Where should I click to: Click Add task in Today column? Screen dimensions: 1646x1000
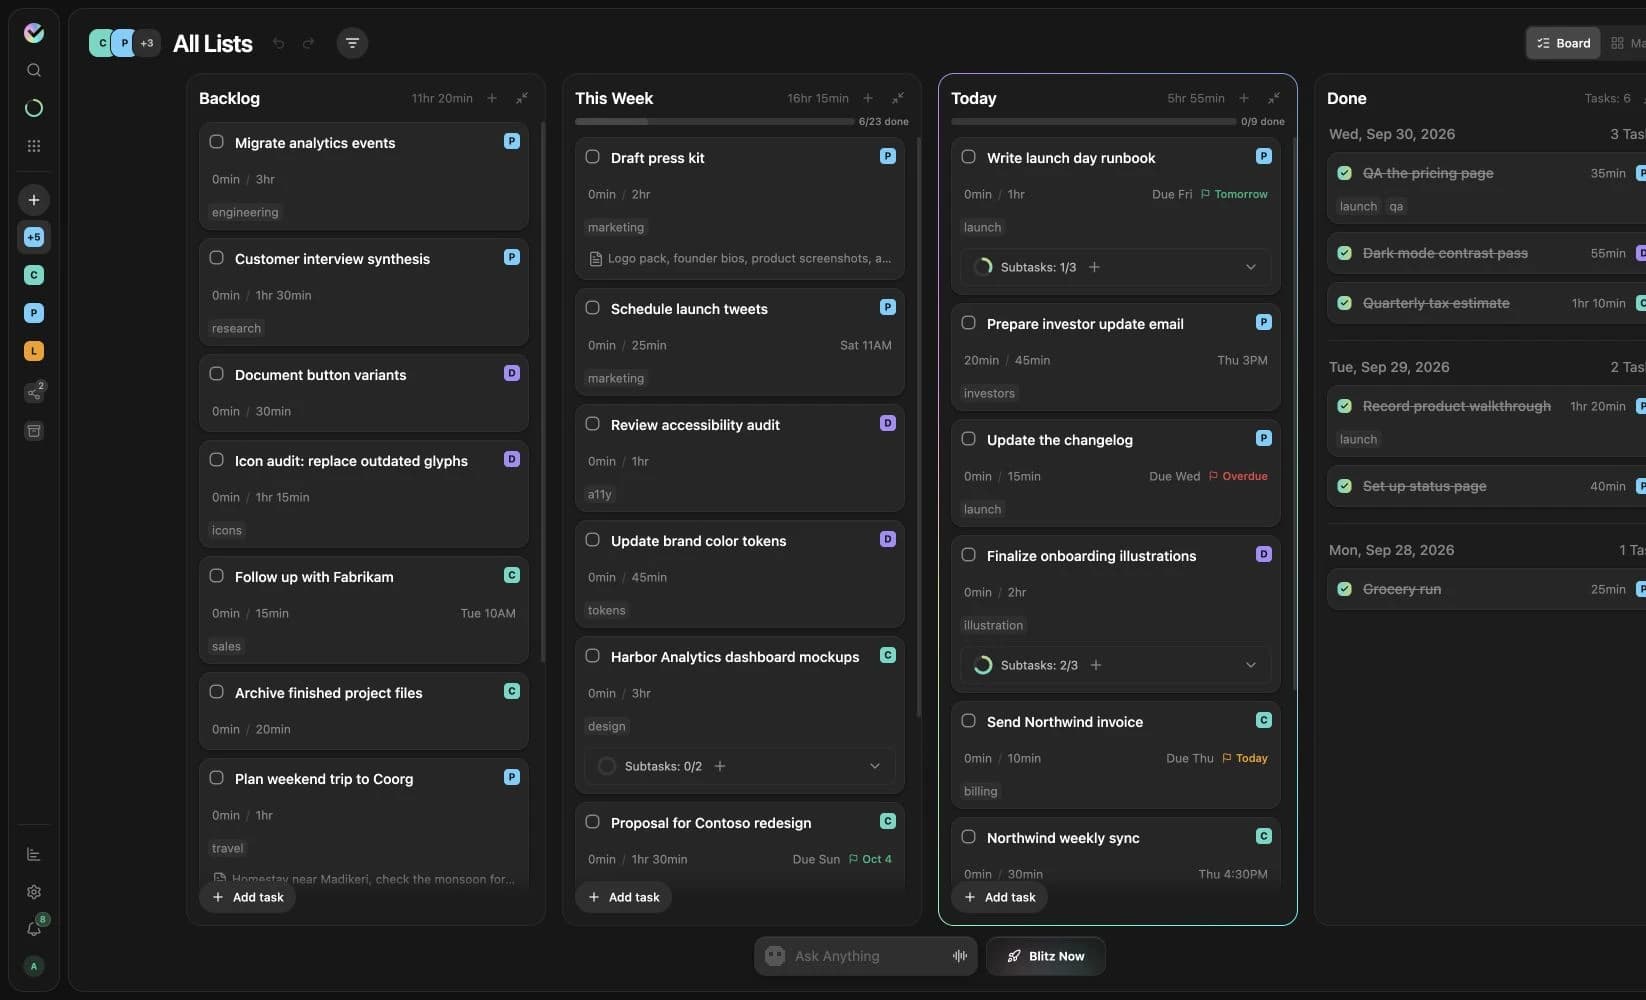(x=1000, y=897)
